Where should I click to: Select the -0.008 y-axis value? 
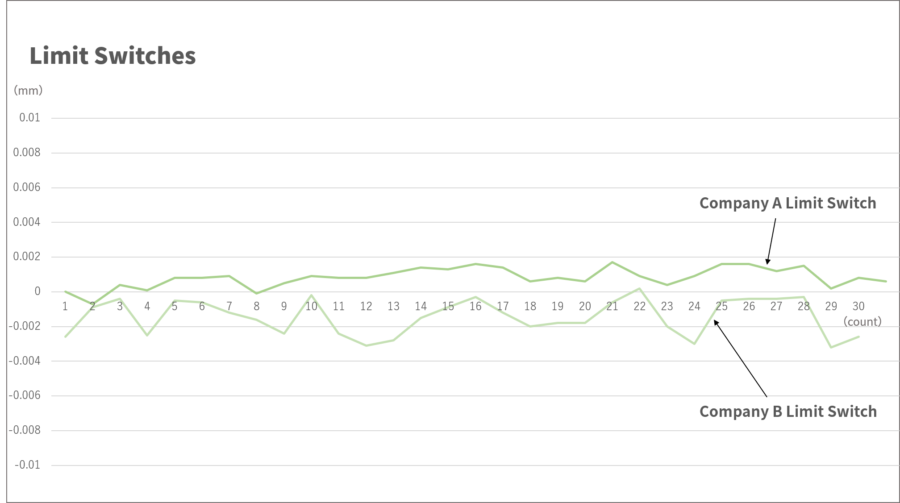coord(25,430)
